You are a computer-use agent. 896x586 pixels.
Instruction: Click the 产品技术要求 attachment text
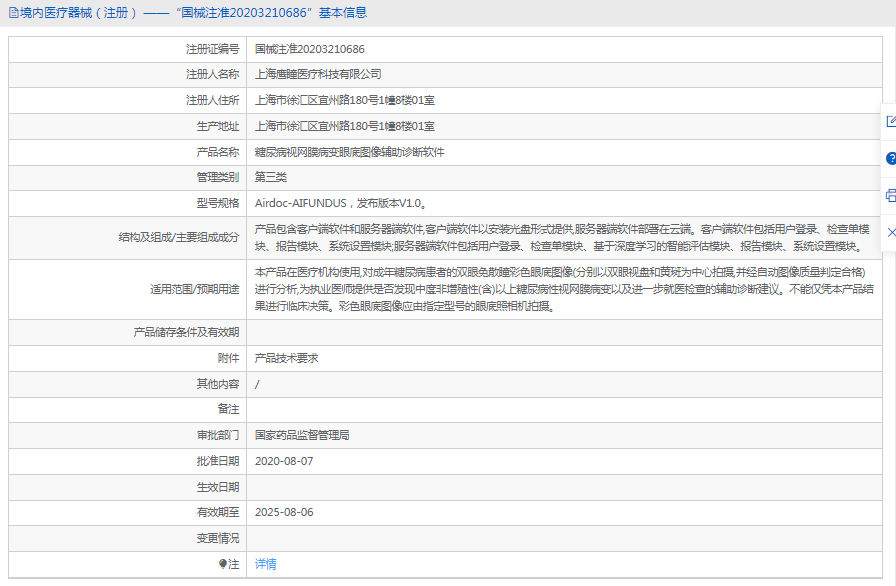tap(286, 358)
